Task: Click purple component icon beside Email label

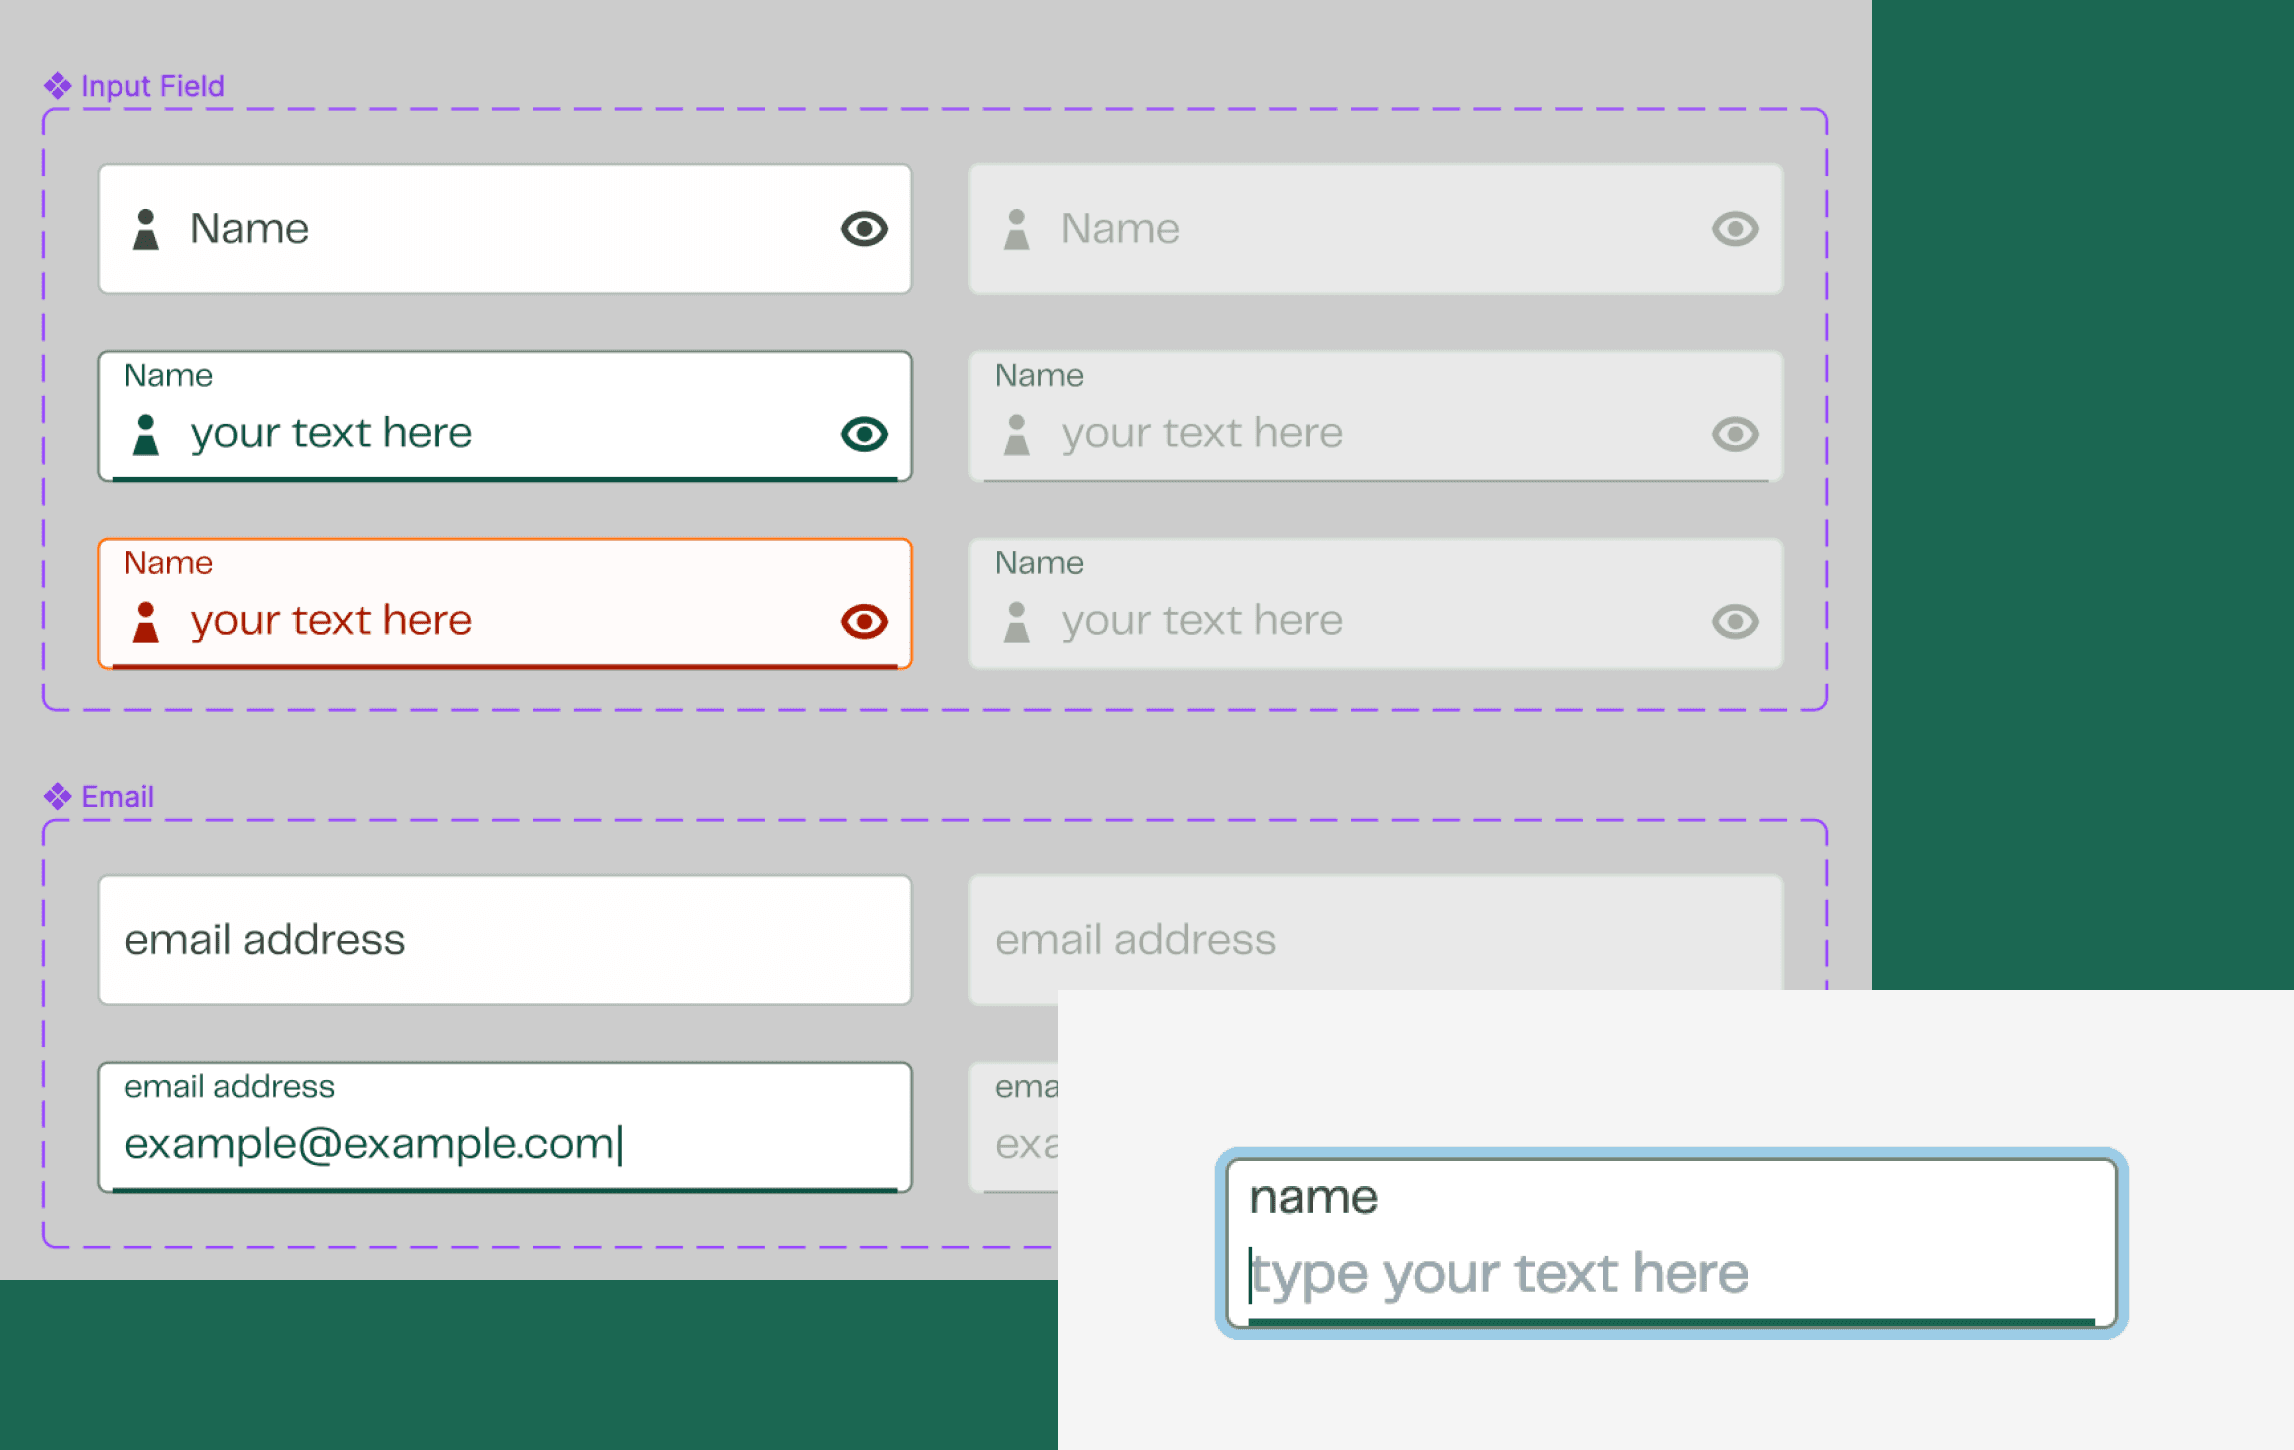Action: (x=57, y=797)
